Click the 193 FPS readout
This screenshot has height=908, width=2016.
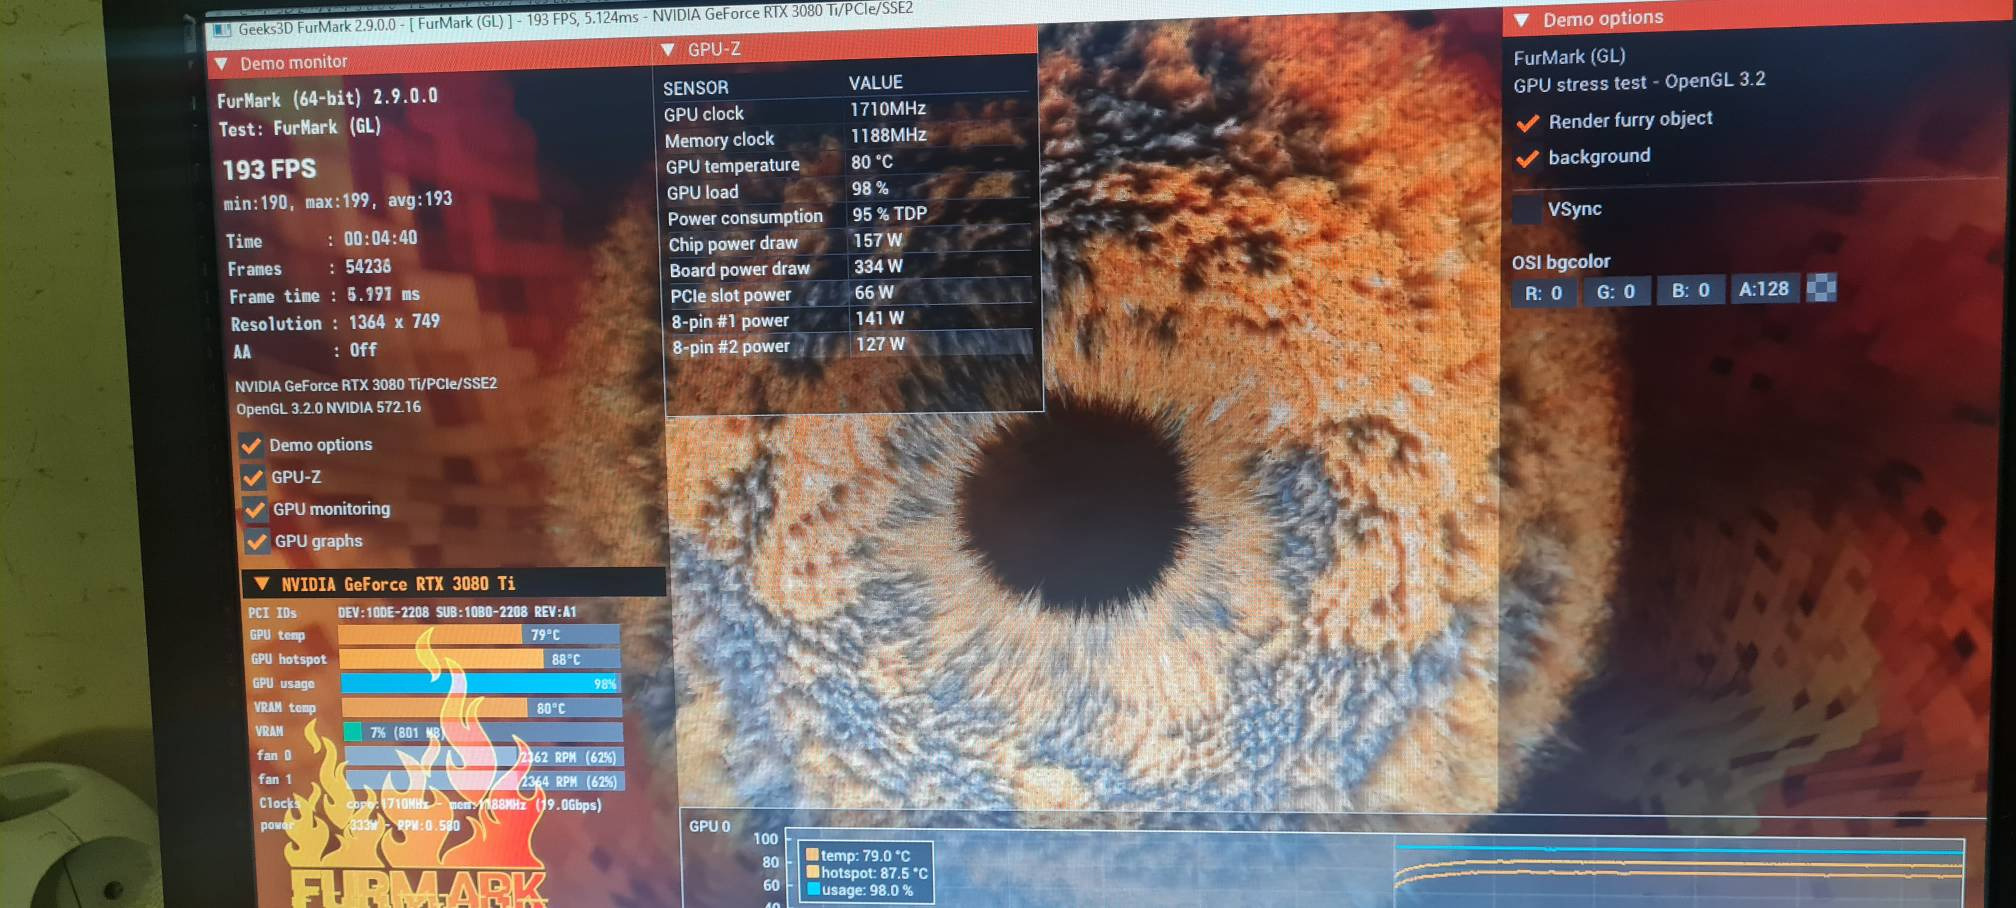[269, 170]
